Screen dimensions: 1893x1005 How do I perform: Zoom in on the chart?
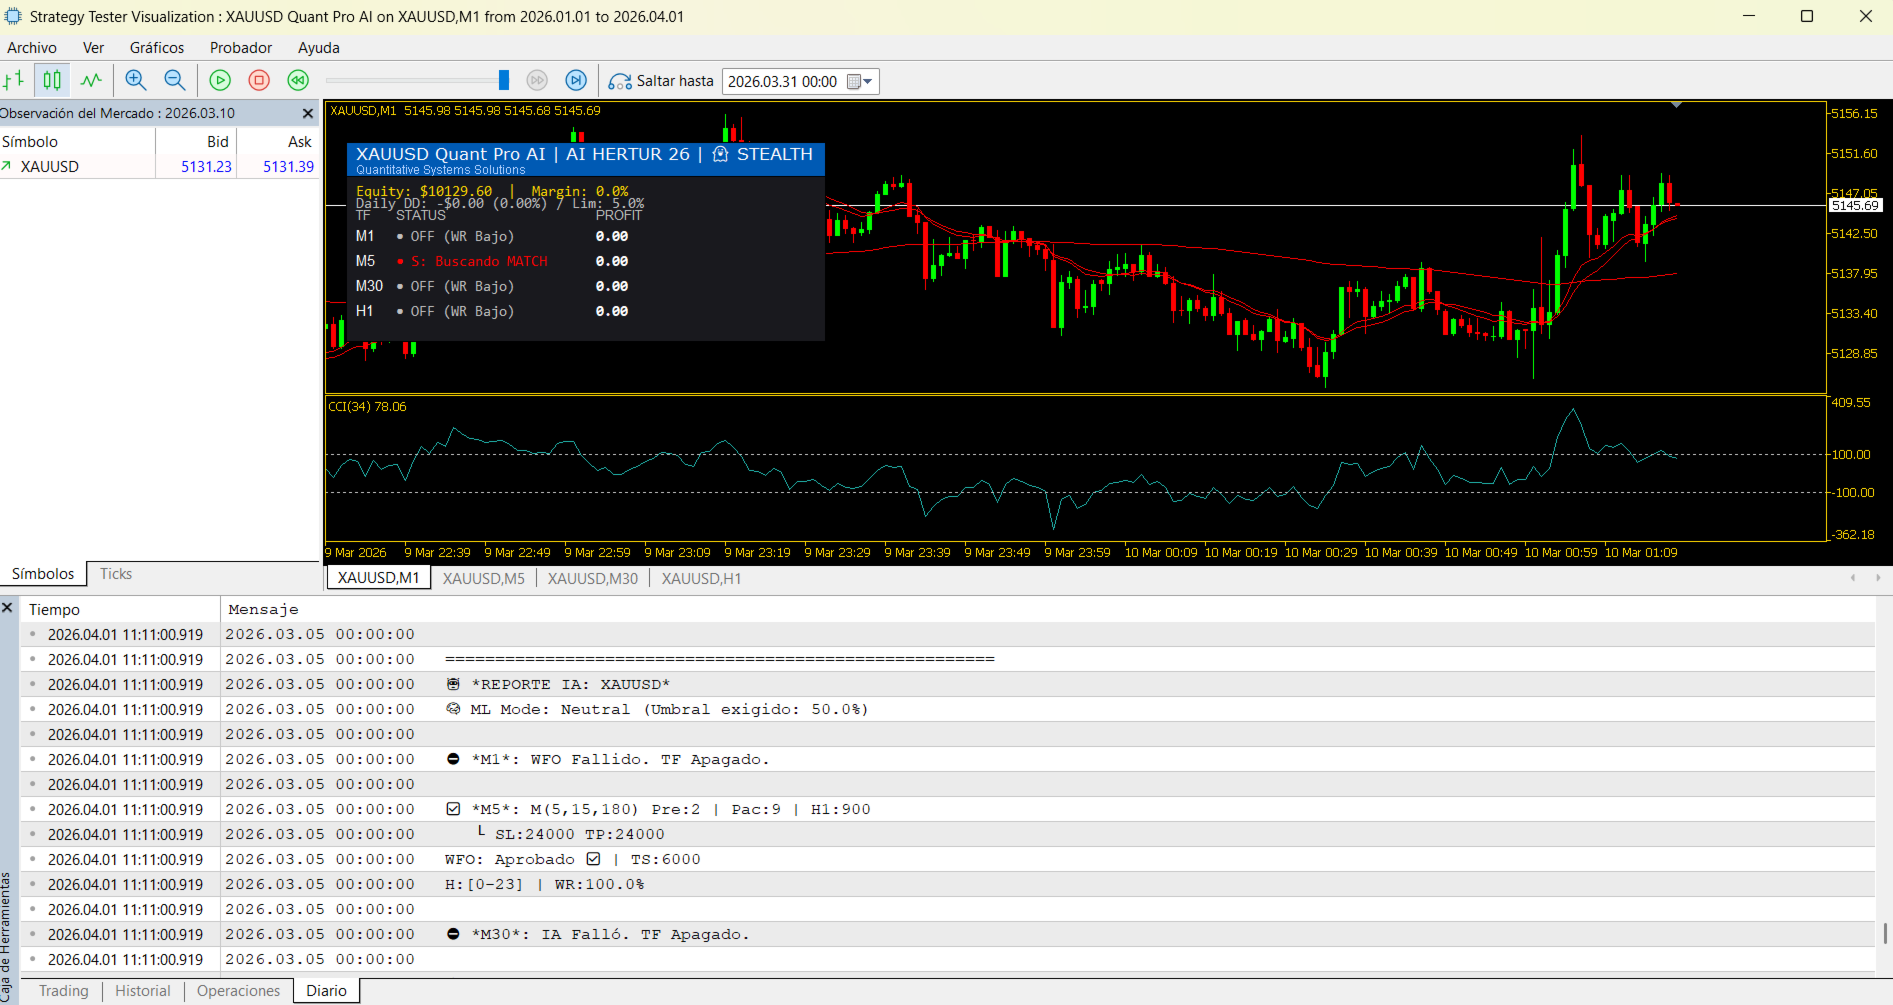(x=136, y=81)
